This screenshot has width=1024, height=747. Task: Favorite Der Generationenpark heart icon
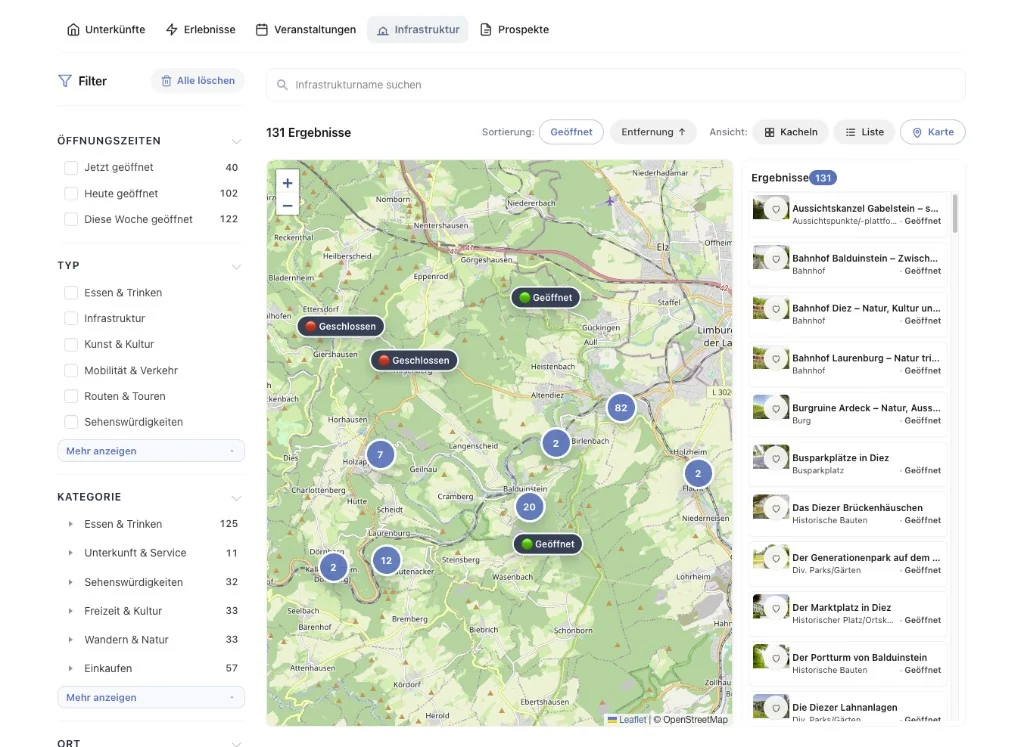click(x=776, y=558)
